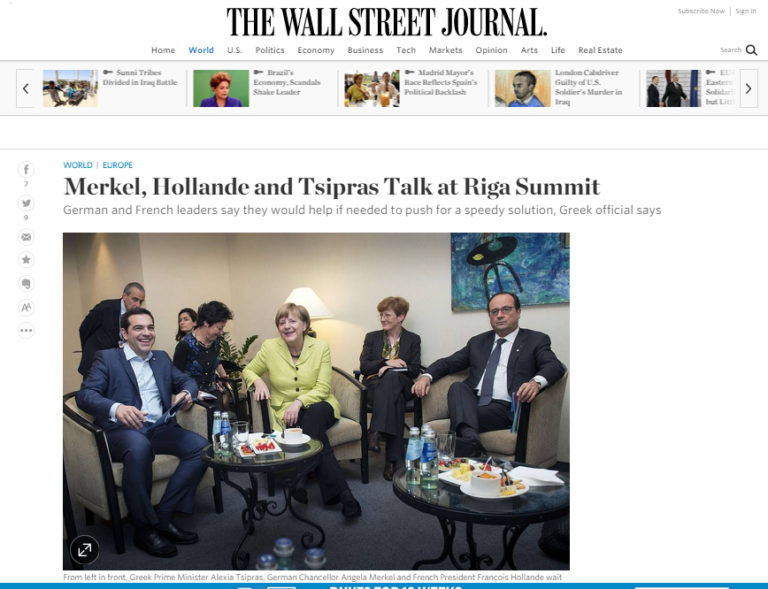Click the Subscribe Now link

[701, 11]
